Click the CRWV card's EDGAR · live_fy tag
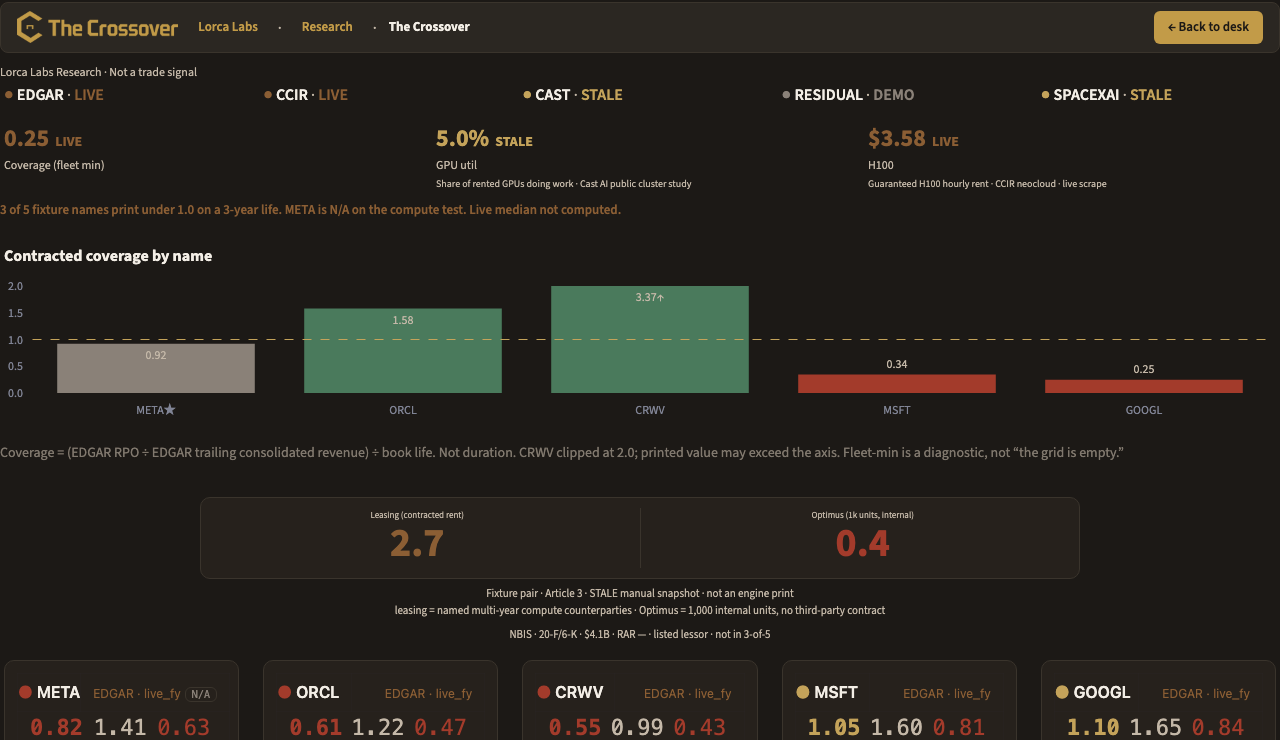 click(x=688, y=694)
